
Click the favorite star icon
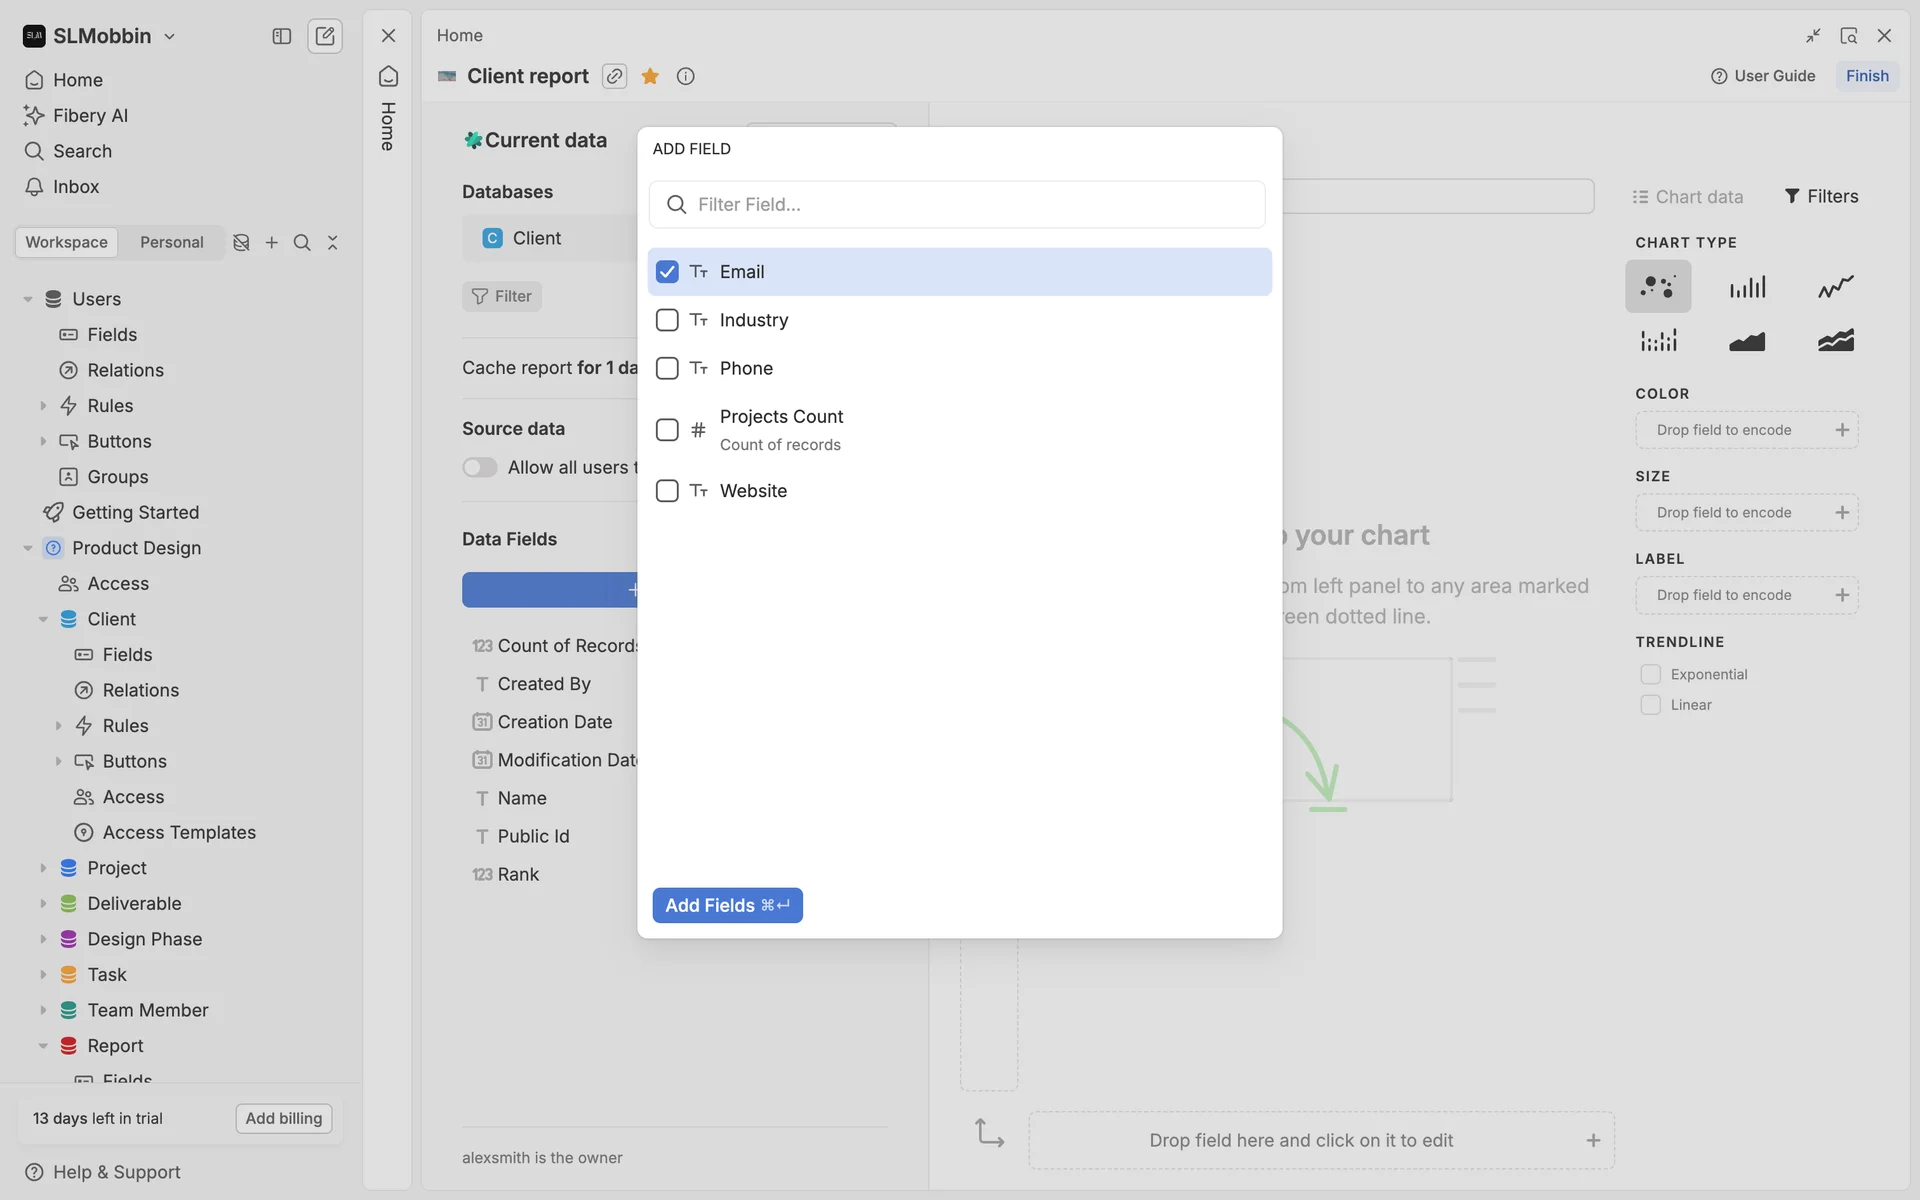[650, 76]
